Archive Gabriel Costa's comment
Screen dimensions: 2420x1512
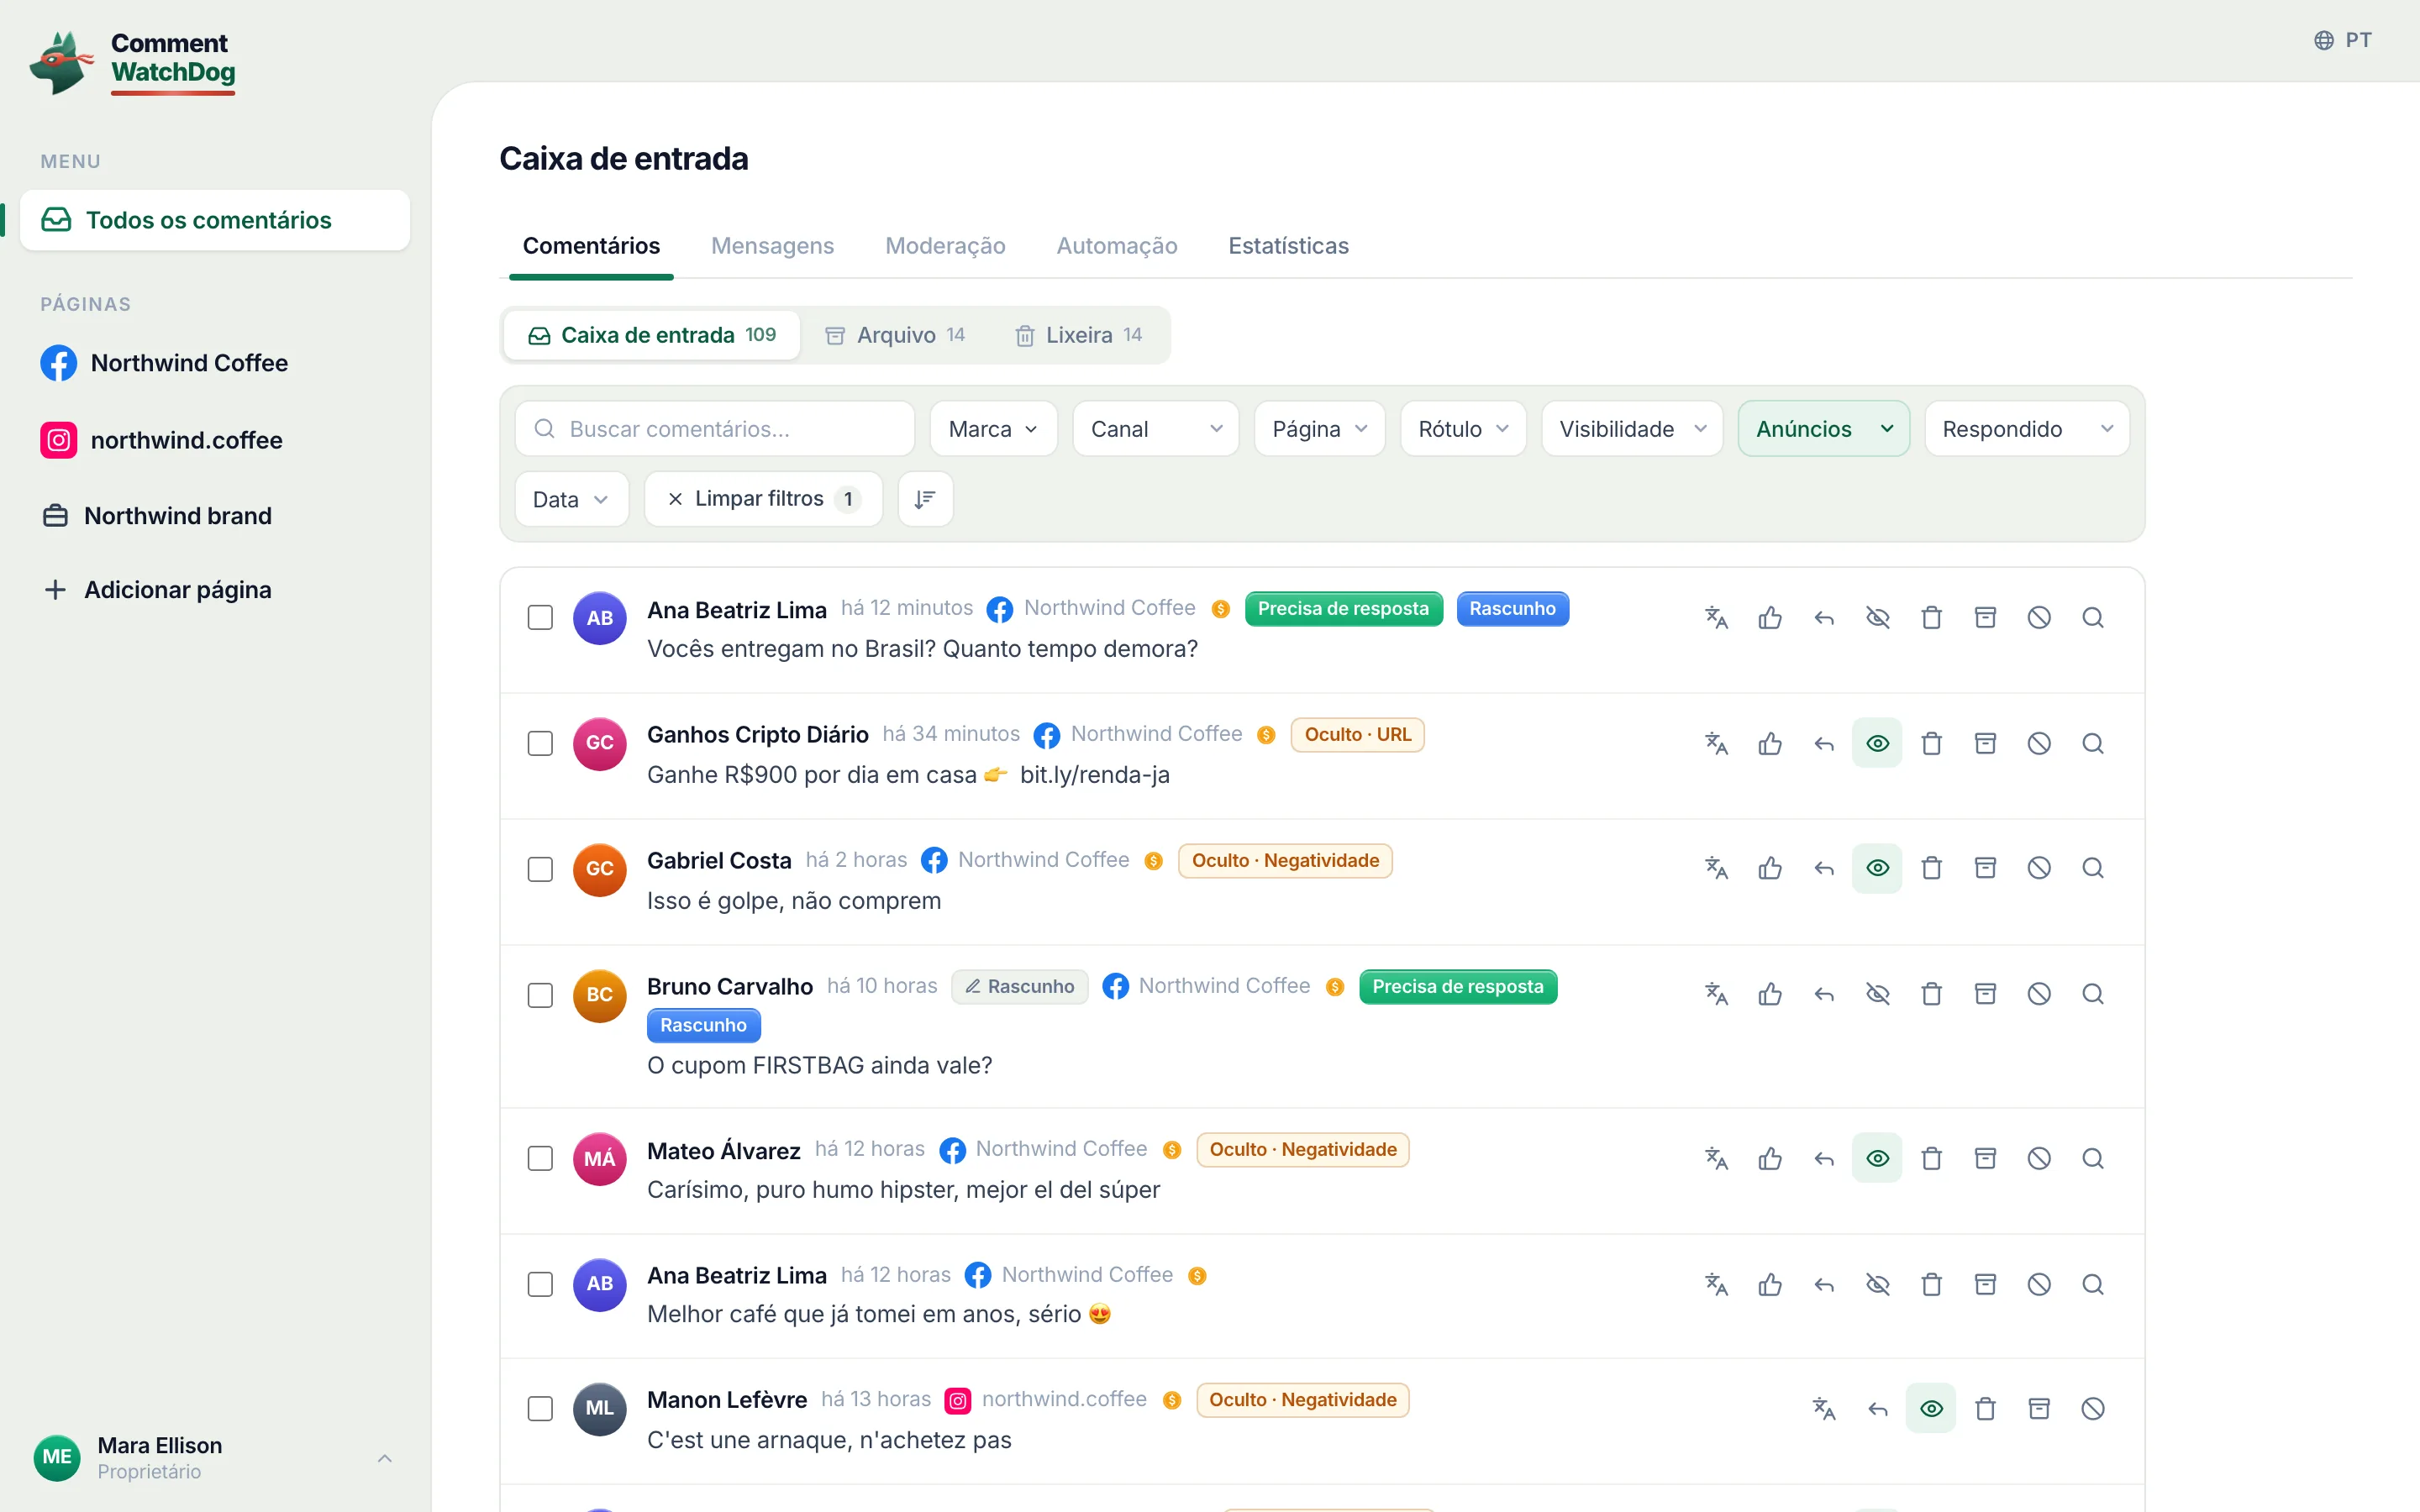click(x=1986, y=868)
